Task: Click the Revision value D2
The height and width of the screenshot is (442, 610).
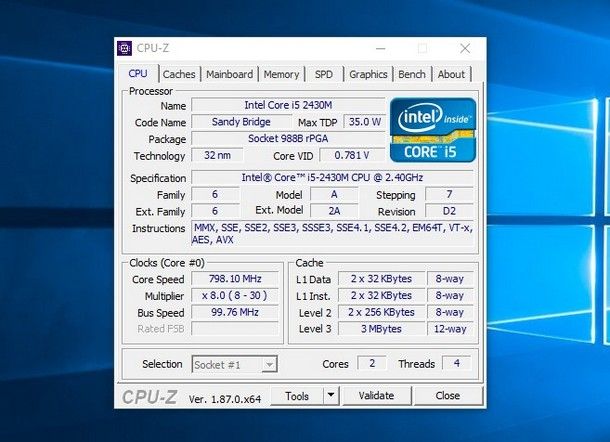Action: (x=449, y=211)
